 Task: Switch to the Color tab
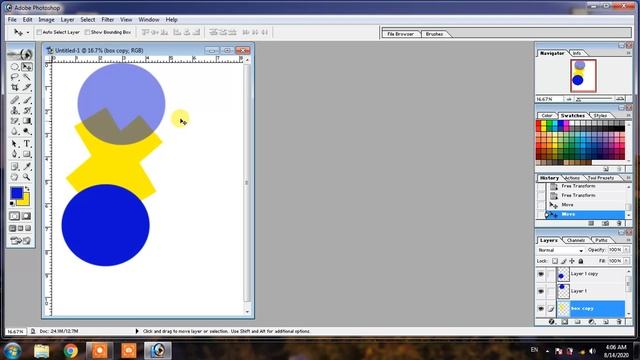point(547,116)
